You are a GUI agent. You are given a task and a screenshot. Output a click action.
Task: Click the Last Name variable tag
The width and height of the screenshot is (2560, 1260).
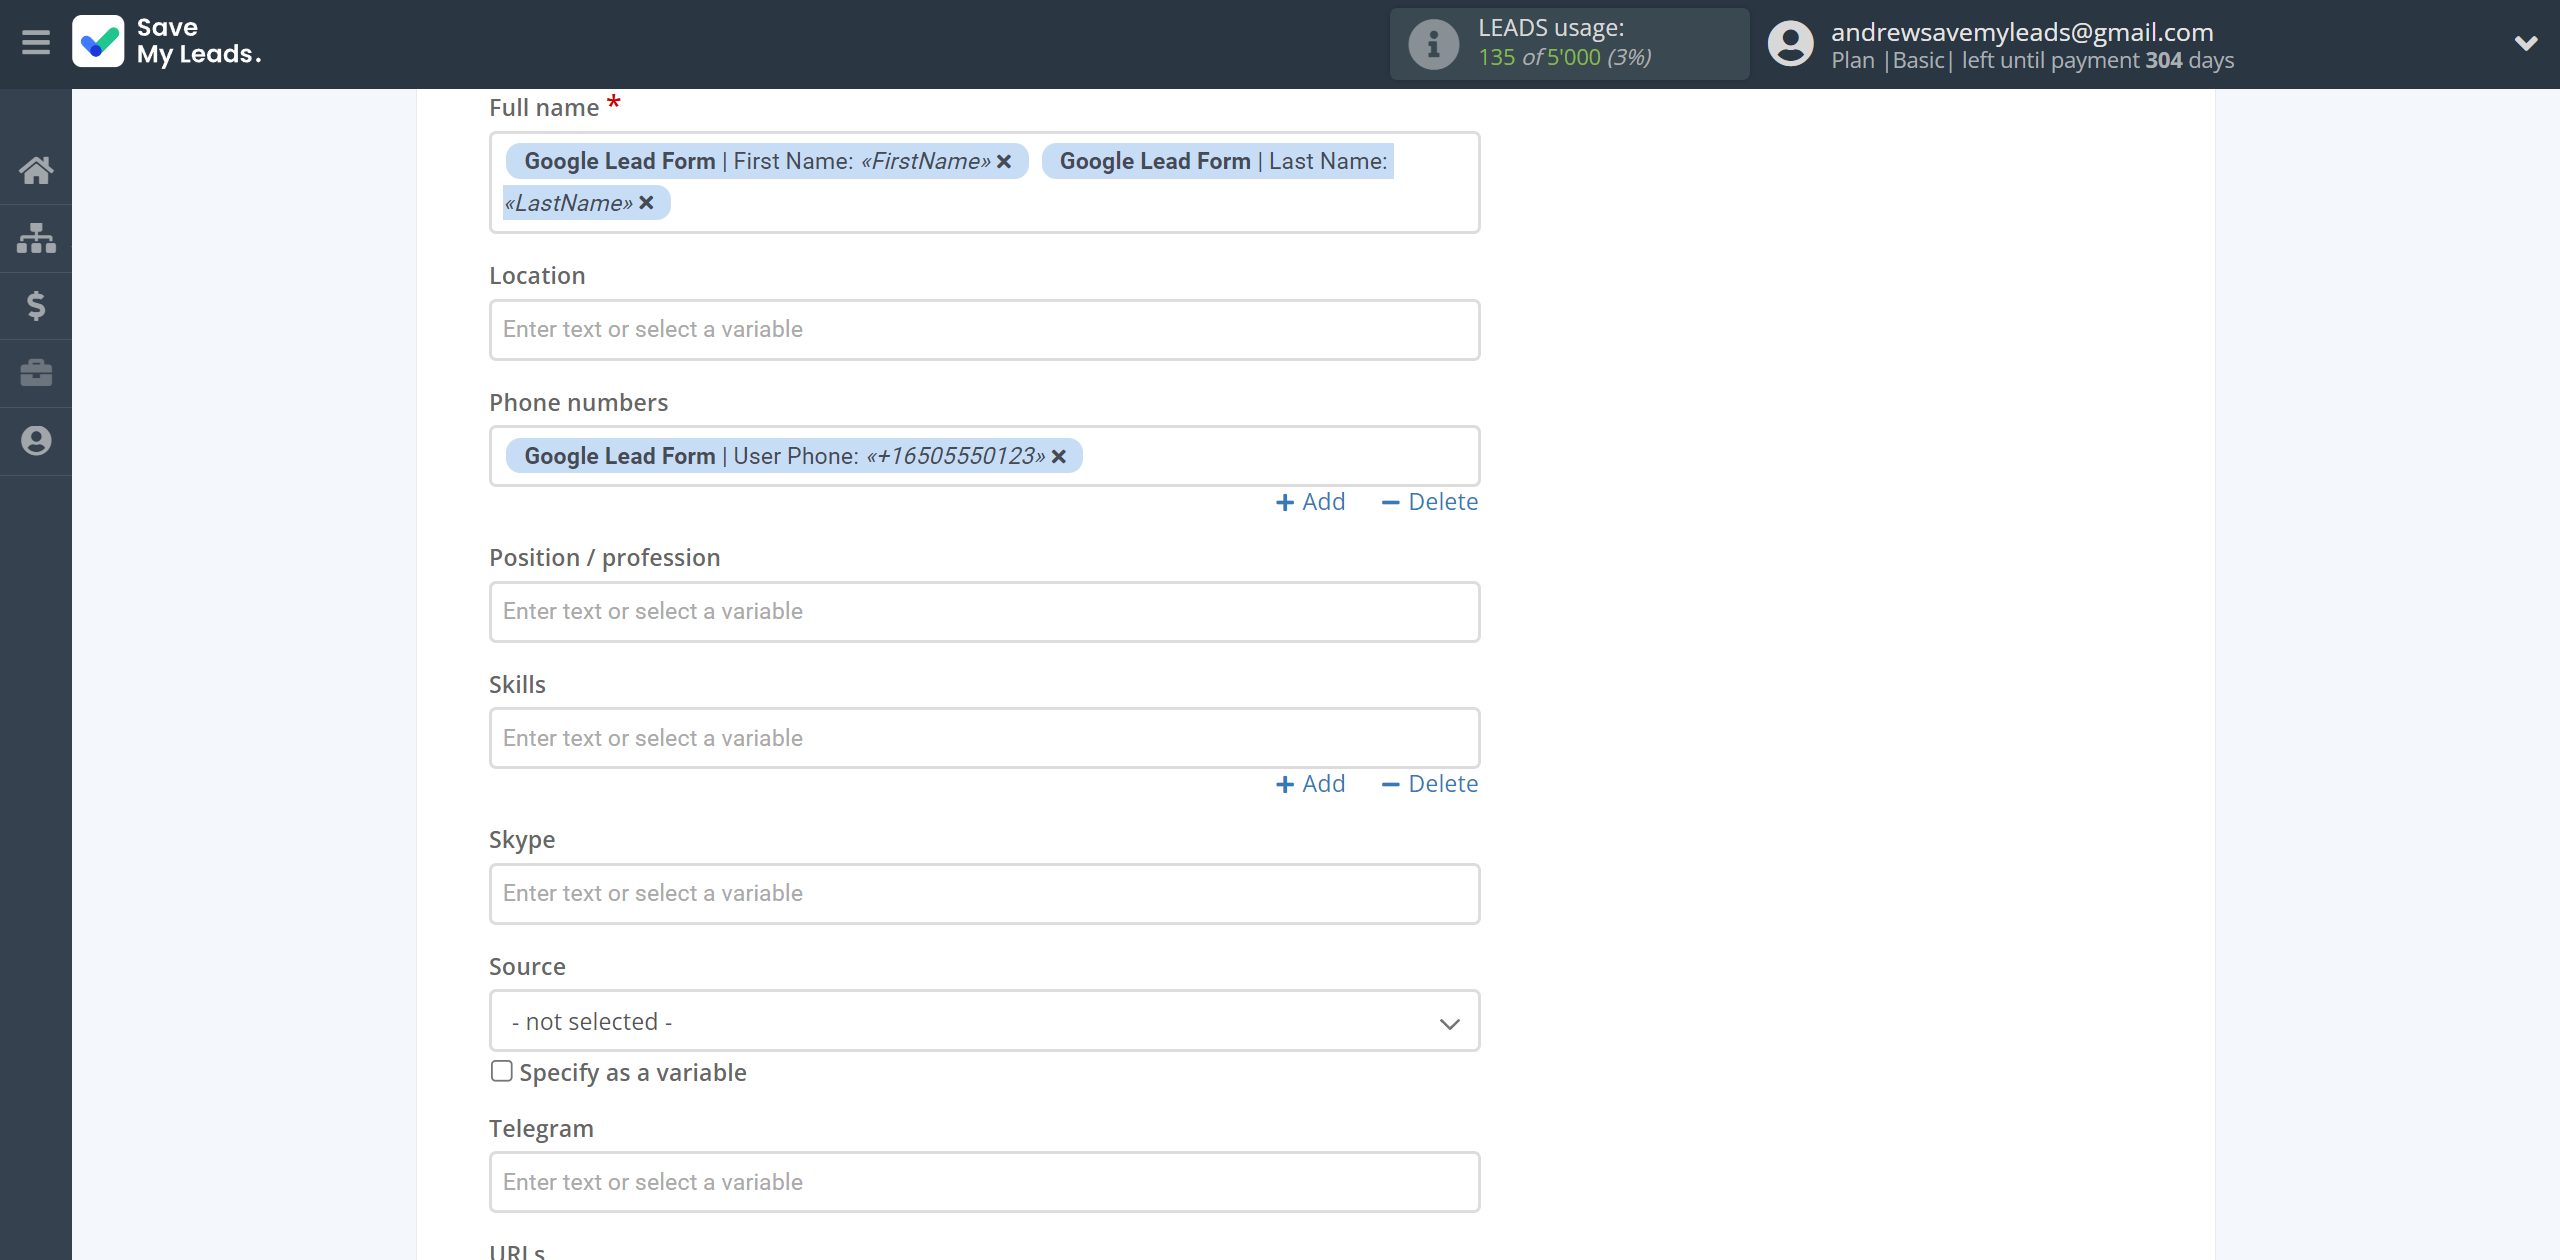point(1217,161)
